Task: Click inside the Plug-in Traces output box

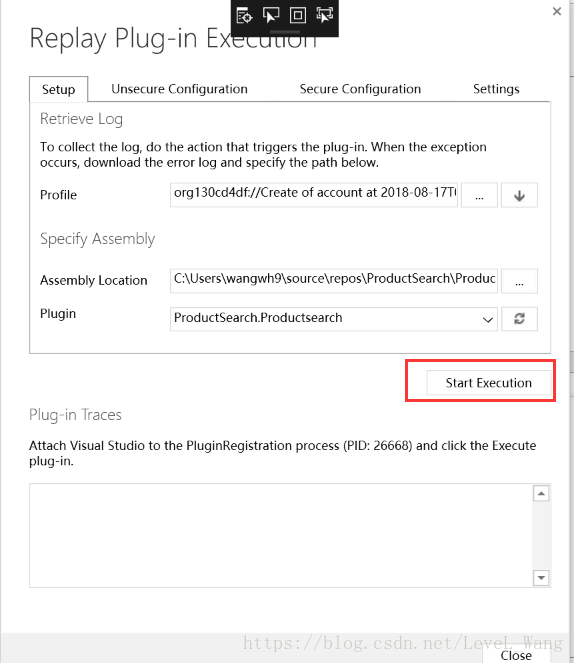Action: pos(281,535)
